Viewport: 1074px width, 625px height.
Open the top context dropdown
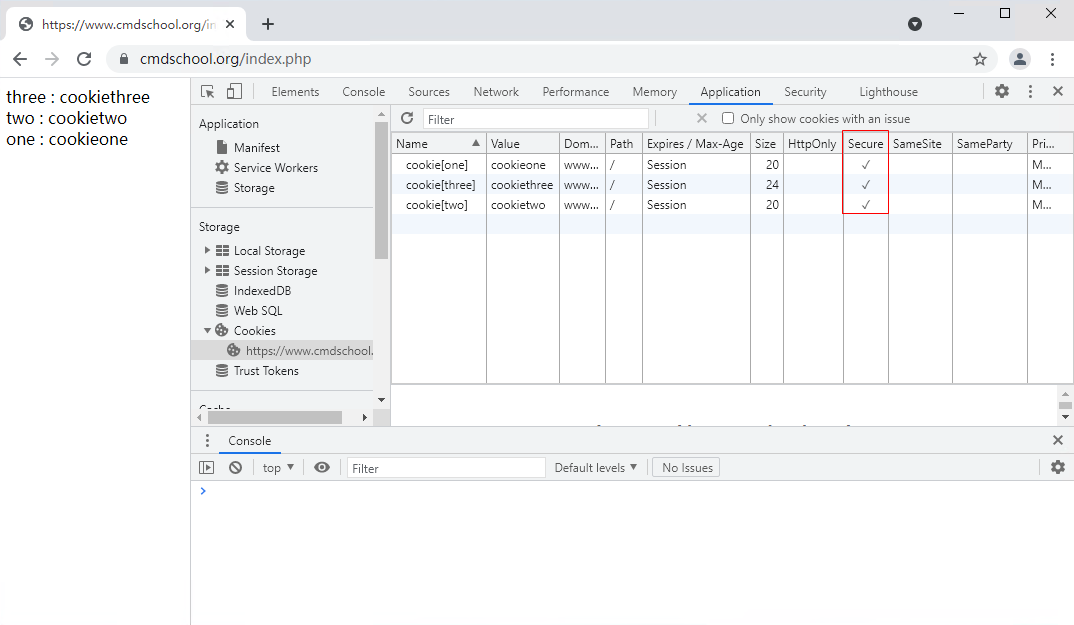pos(278,467)
